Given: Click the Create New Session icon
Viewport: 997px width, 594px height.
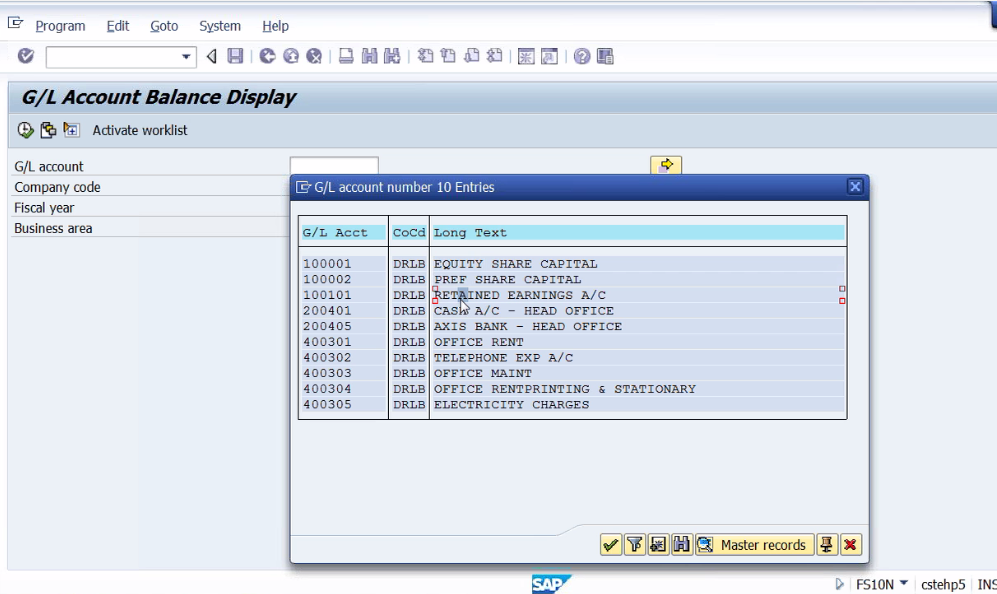Looking at the screenshot, I should tap(526, 57).
